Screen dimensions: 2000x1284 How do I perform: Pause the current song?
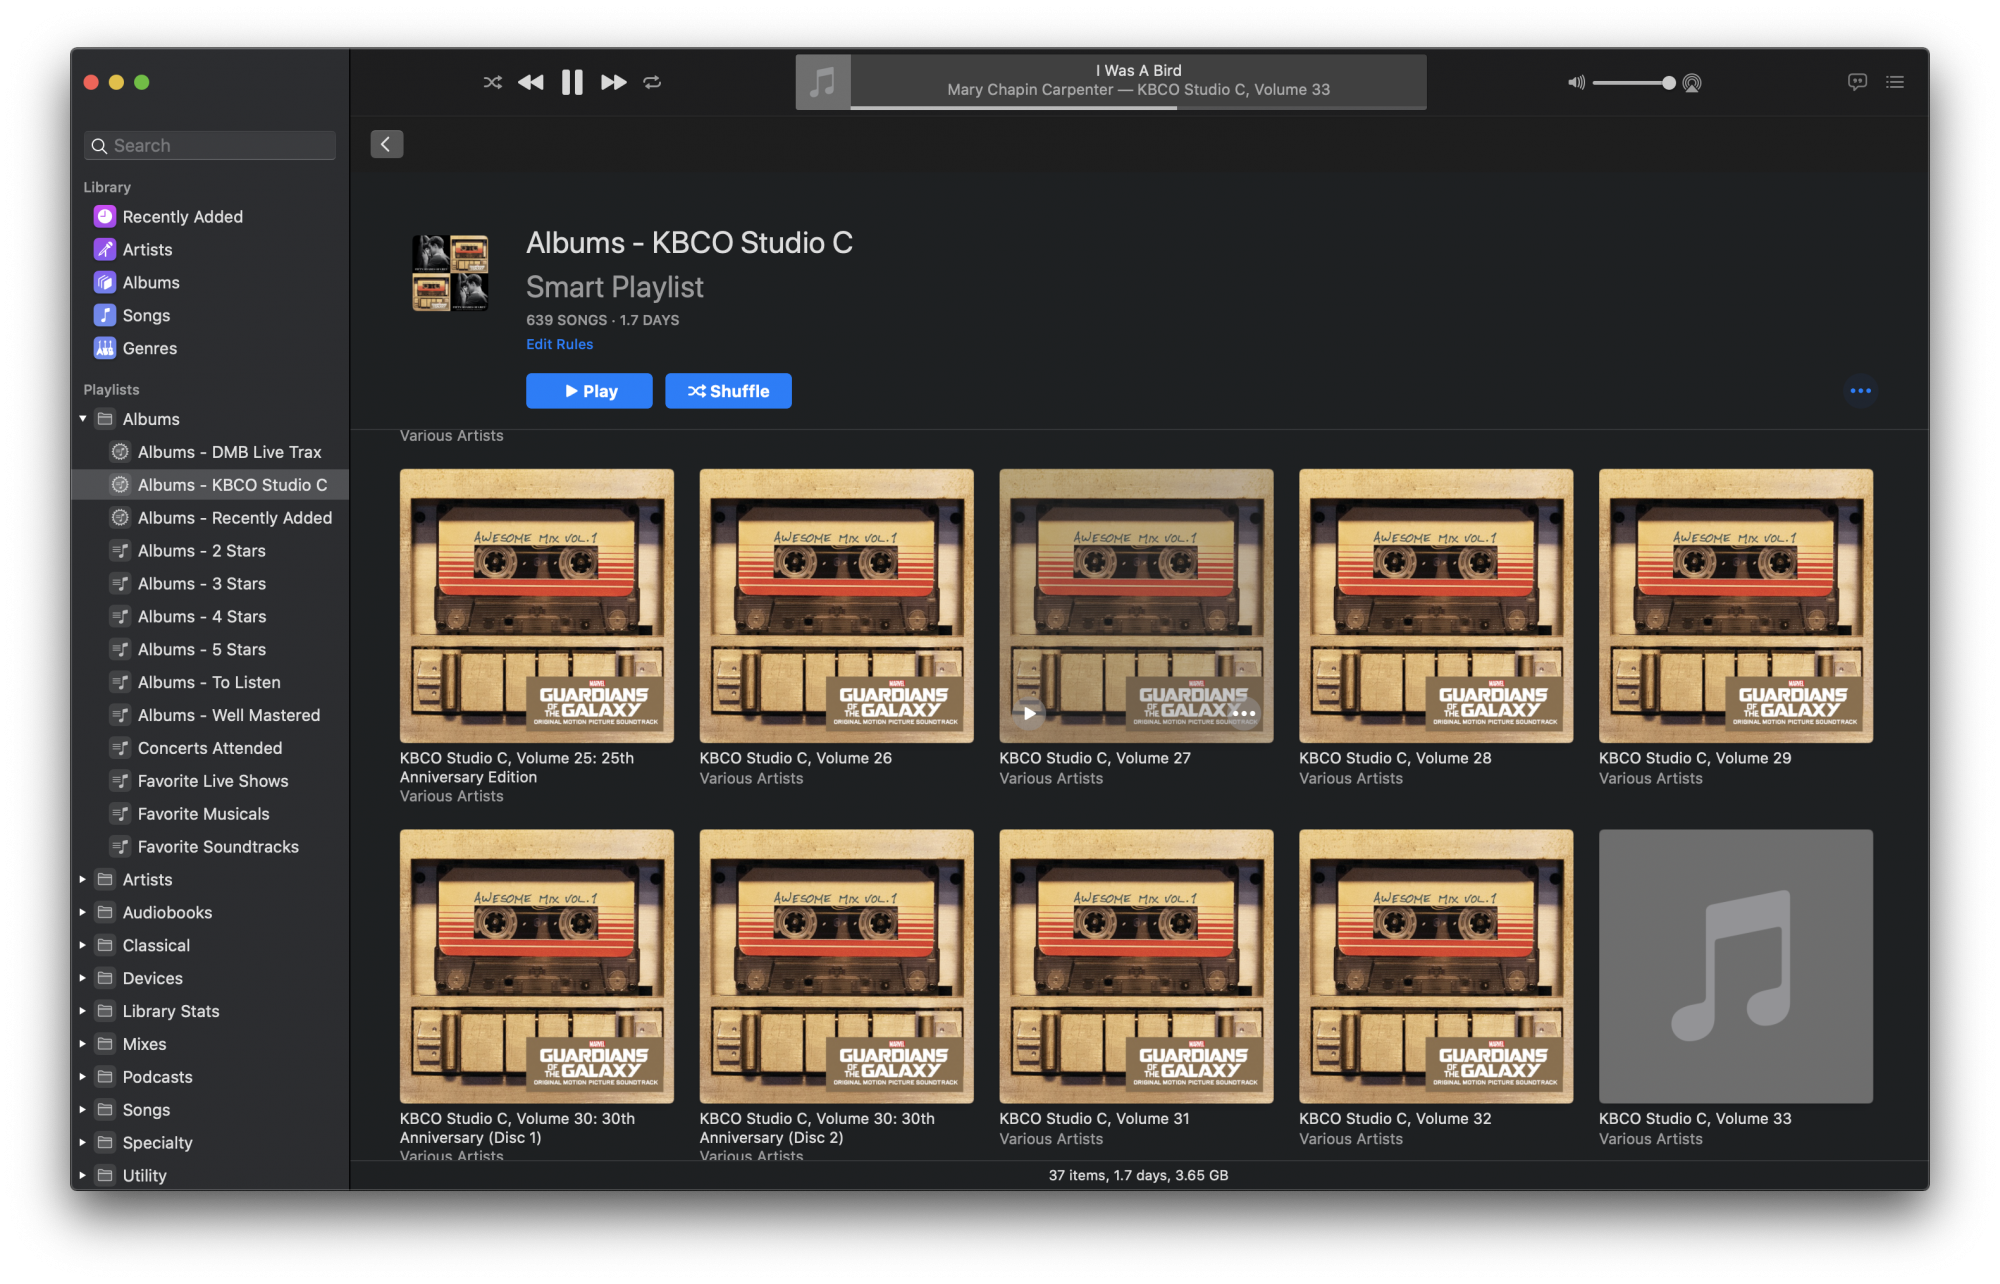click(572, 83)
